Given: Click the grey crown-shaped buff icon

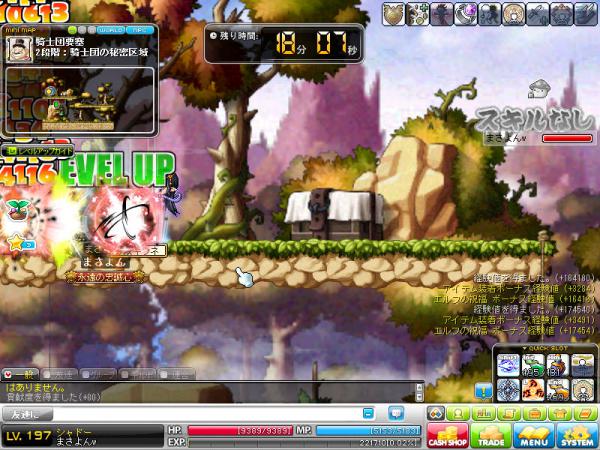Looking at the screenshot, I should tap(561, 15).
